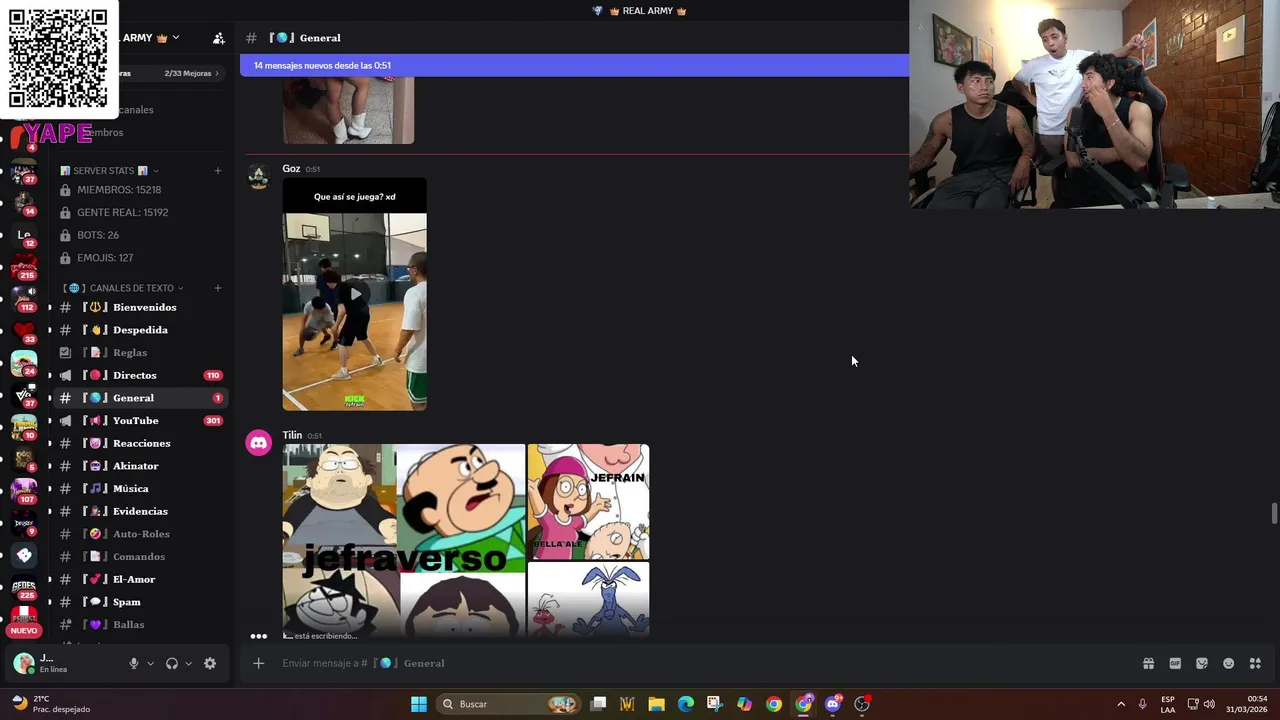The width and height of the screenshot is (1280, 720).
Task: Open the headphones output options arrow
Action: pyautogui.click(x=188, y=663)
